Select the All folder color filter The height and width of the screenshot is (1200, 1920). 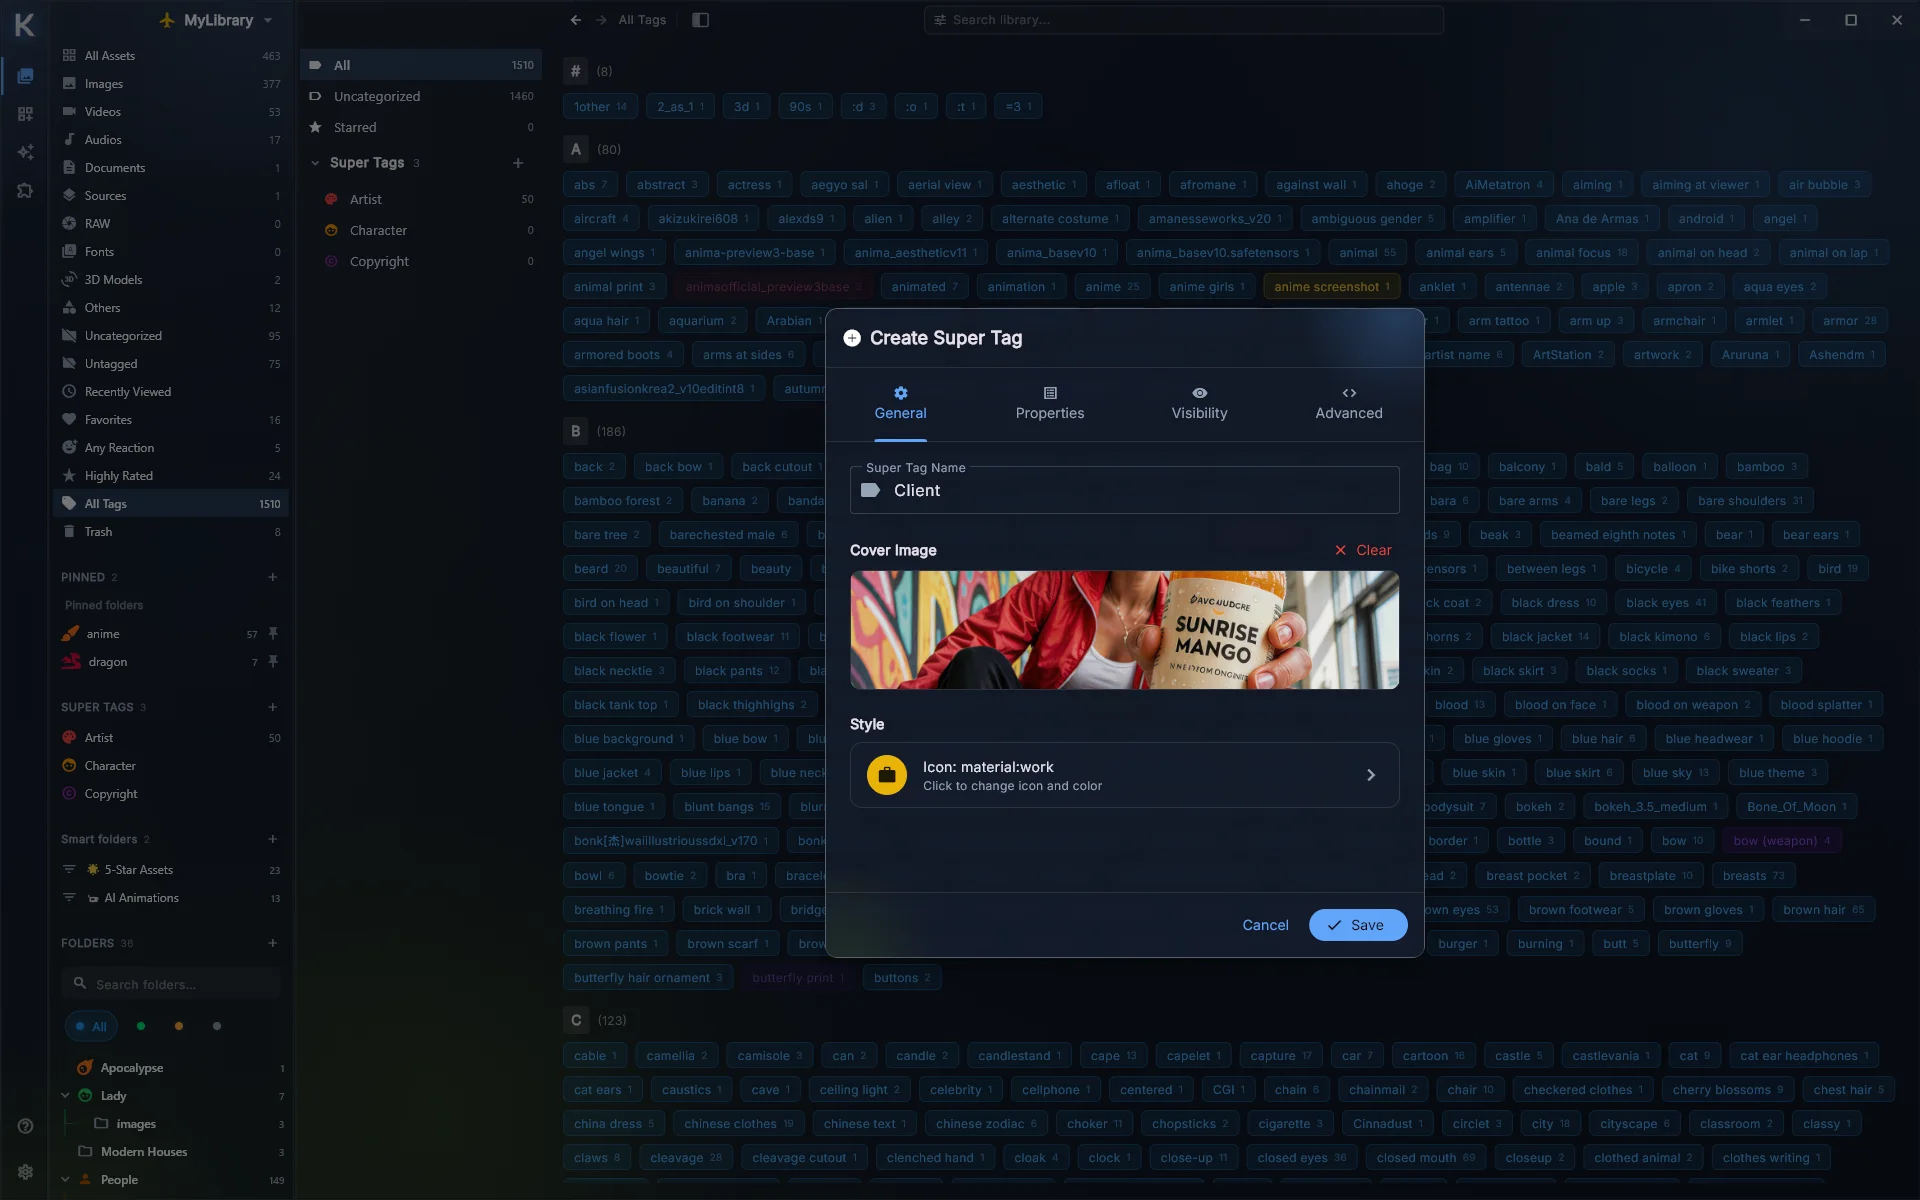91,1026
